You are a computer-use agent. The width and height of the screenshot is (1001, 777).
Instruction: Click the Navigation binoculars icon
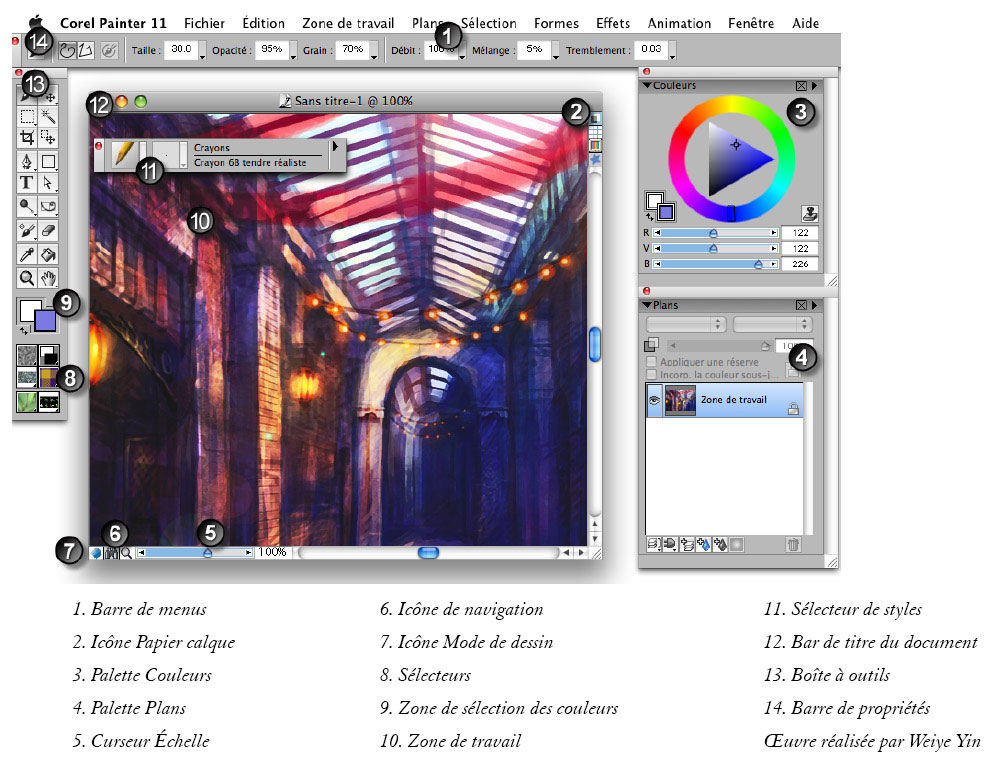pyautogui.click(x=112, y=553)
